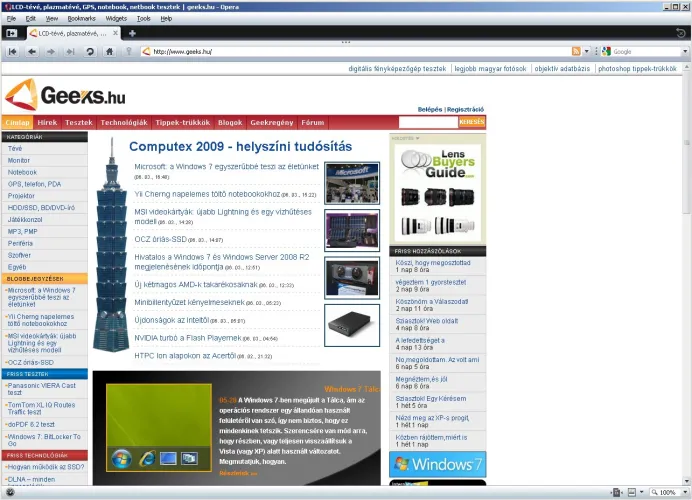Select the Címlap site tab

[17, 122]
